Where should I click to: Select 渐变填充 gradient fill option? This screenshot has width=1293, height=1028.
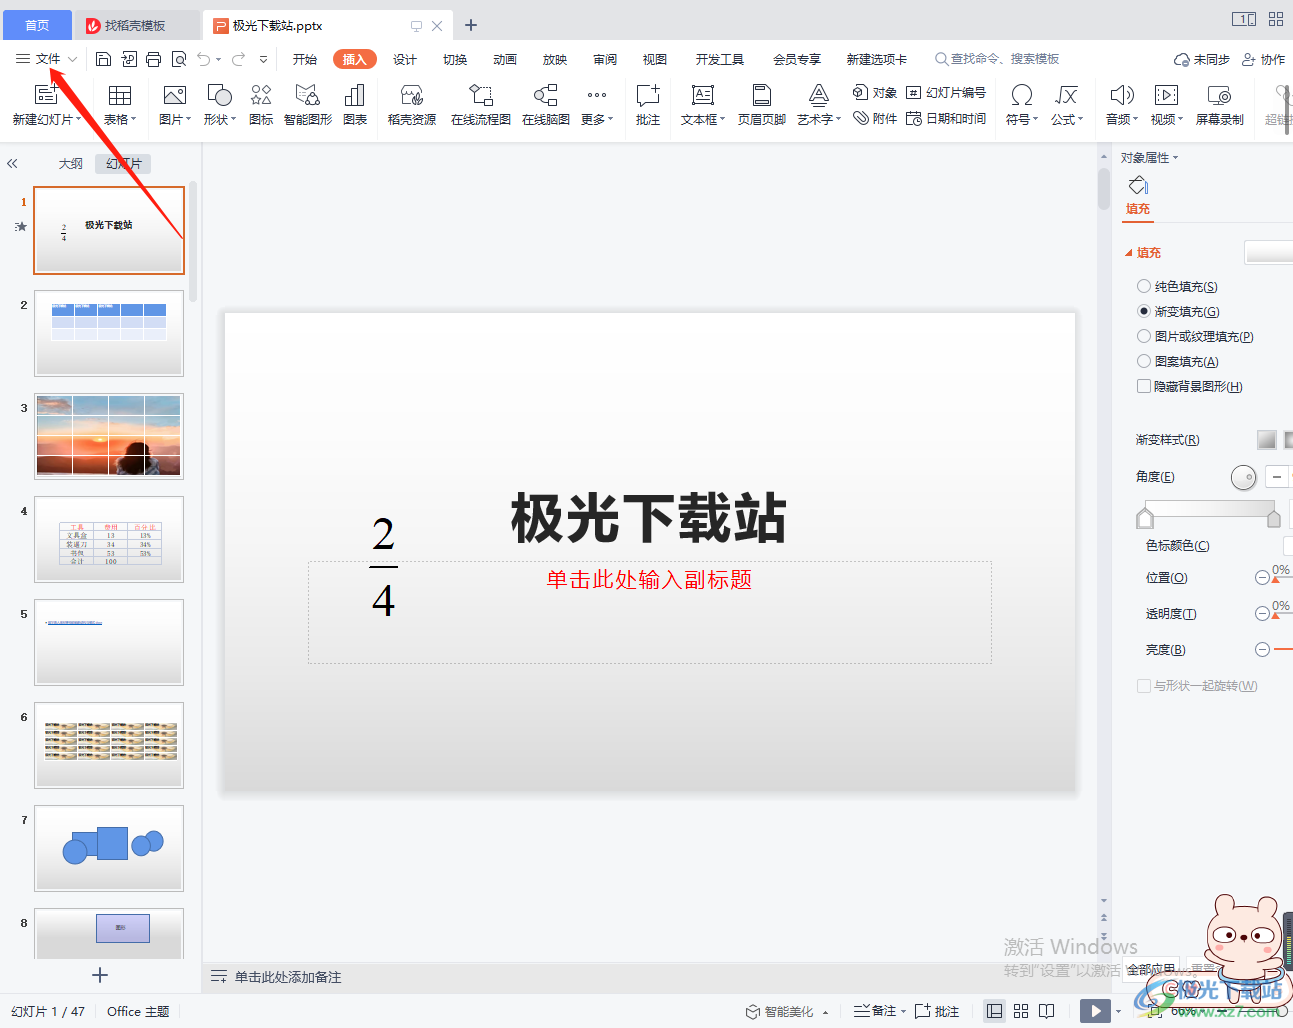click(1178, 312)
